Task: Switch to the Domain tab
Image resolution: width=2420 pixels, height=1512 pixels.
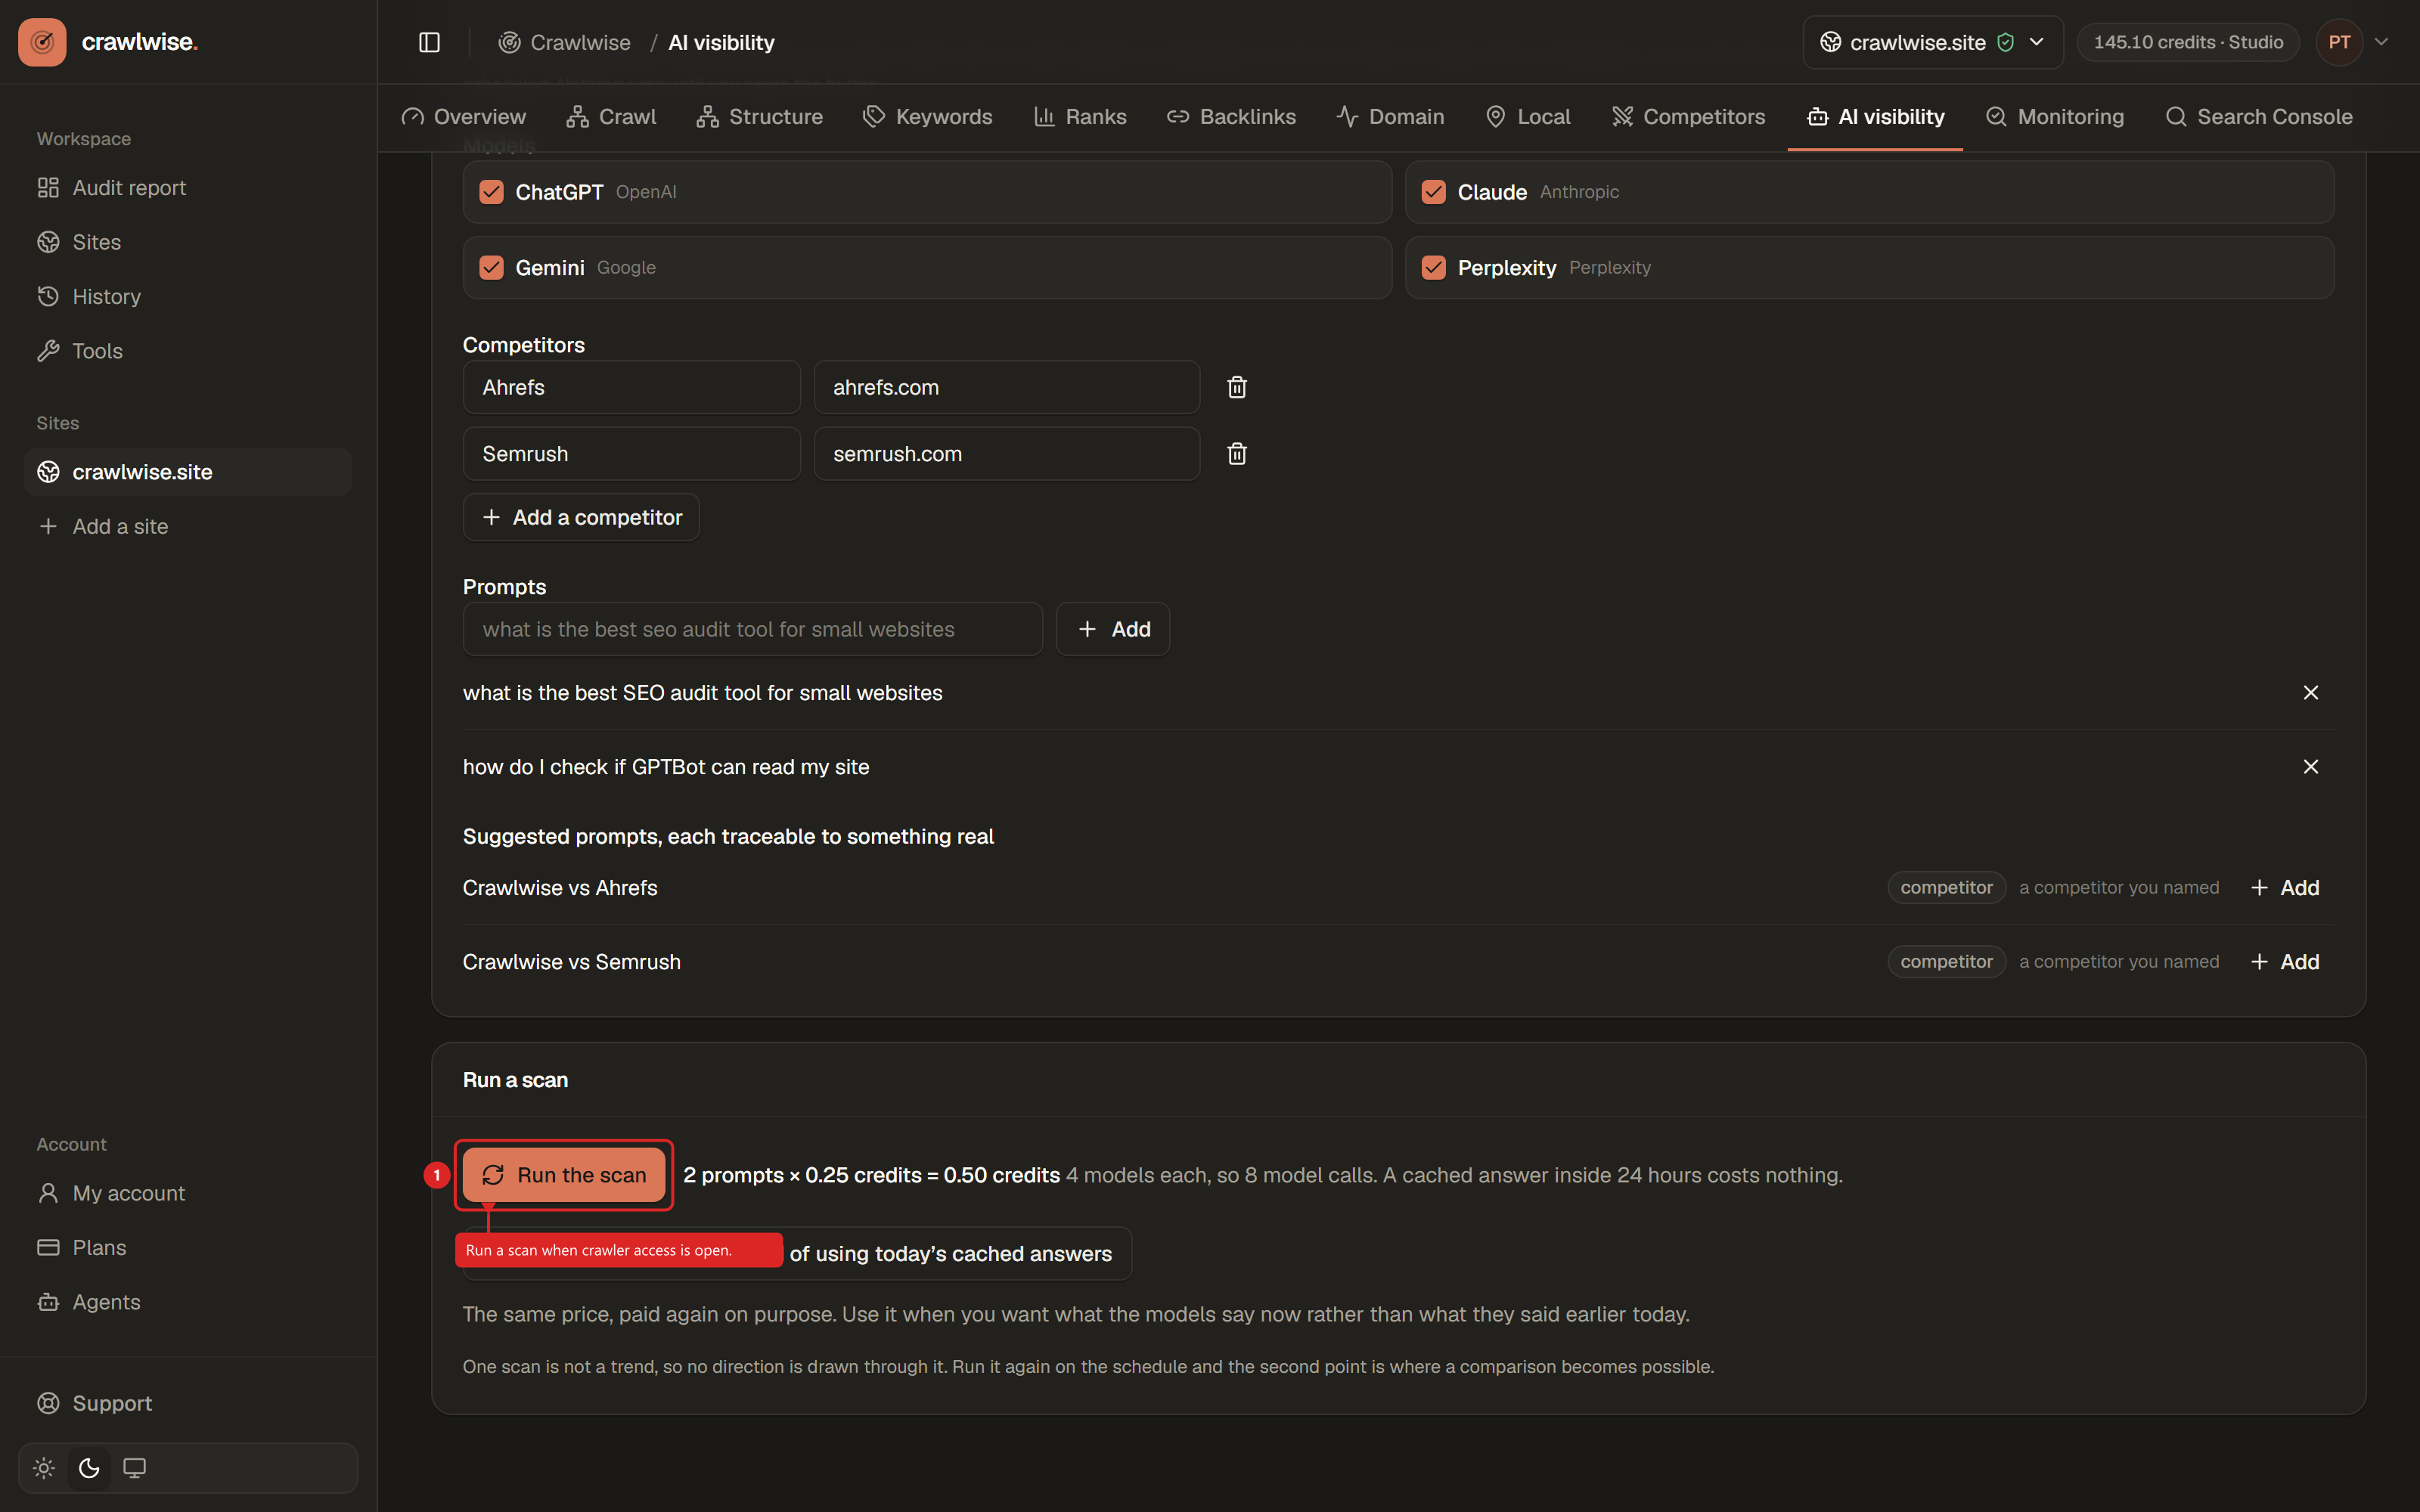Action: coord(1390,117)
